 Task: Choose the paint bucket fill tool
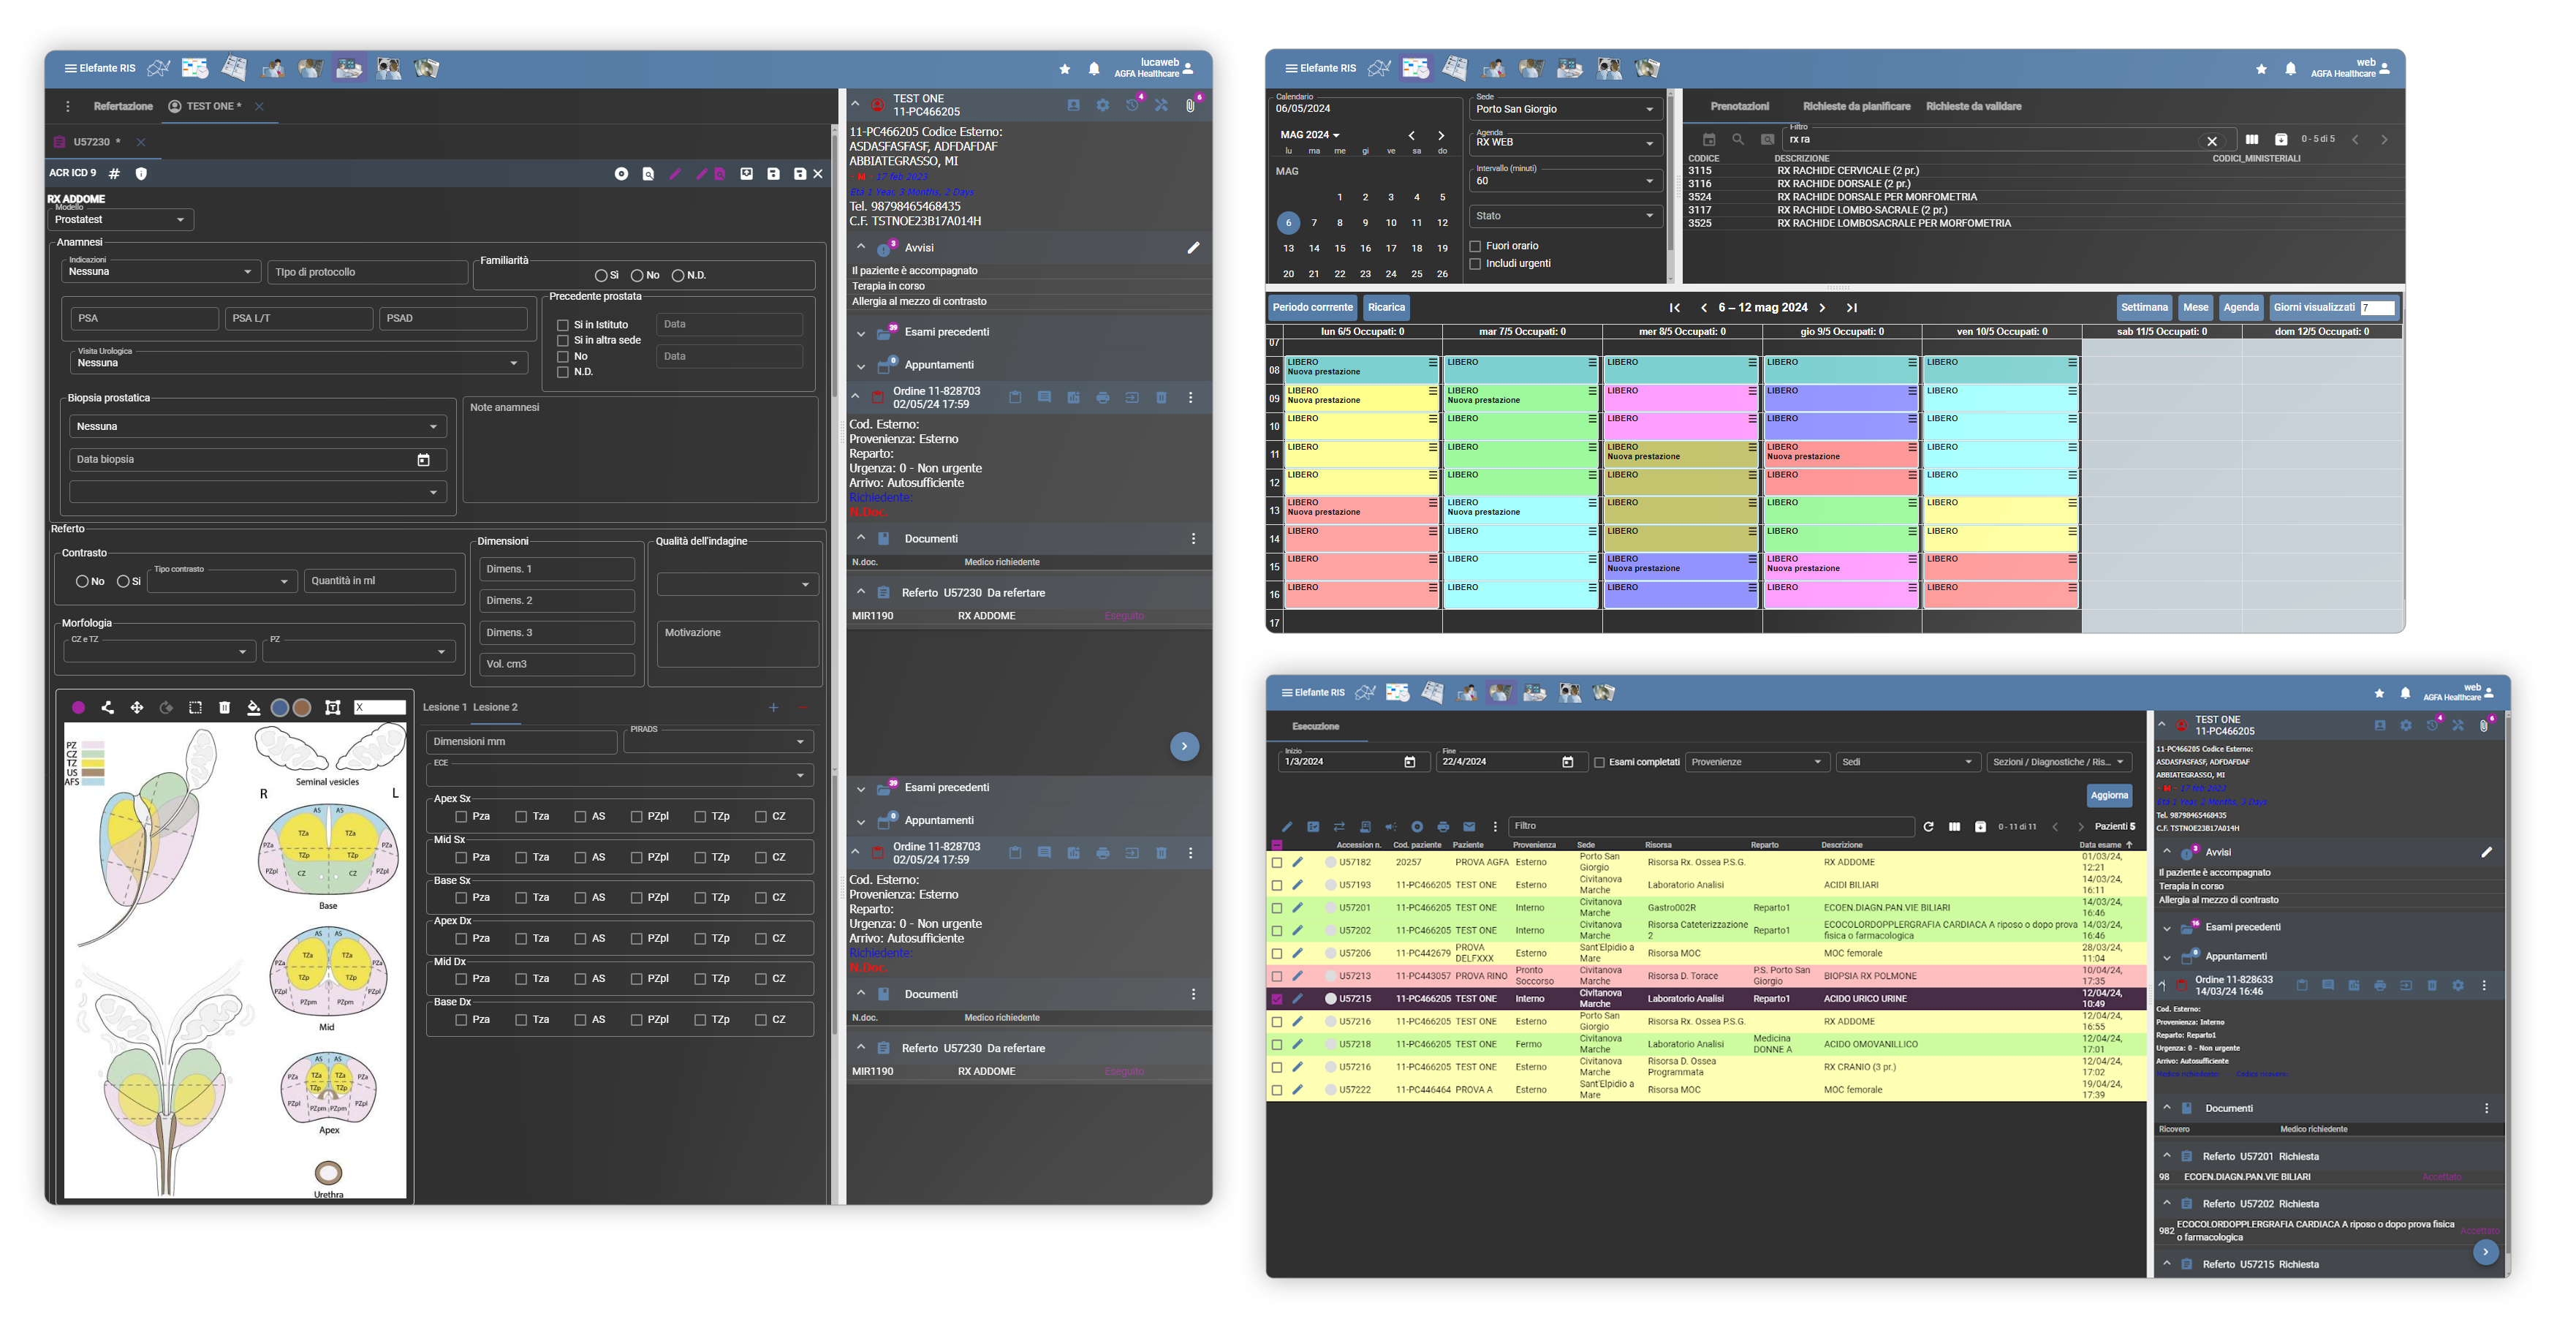point(254,708)
